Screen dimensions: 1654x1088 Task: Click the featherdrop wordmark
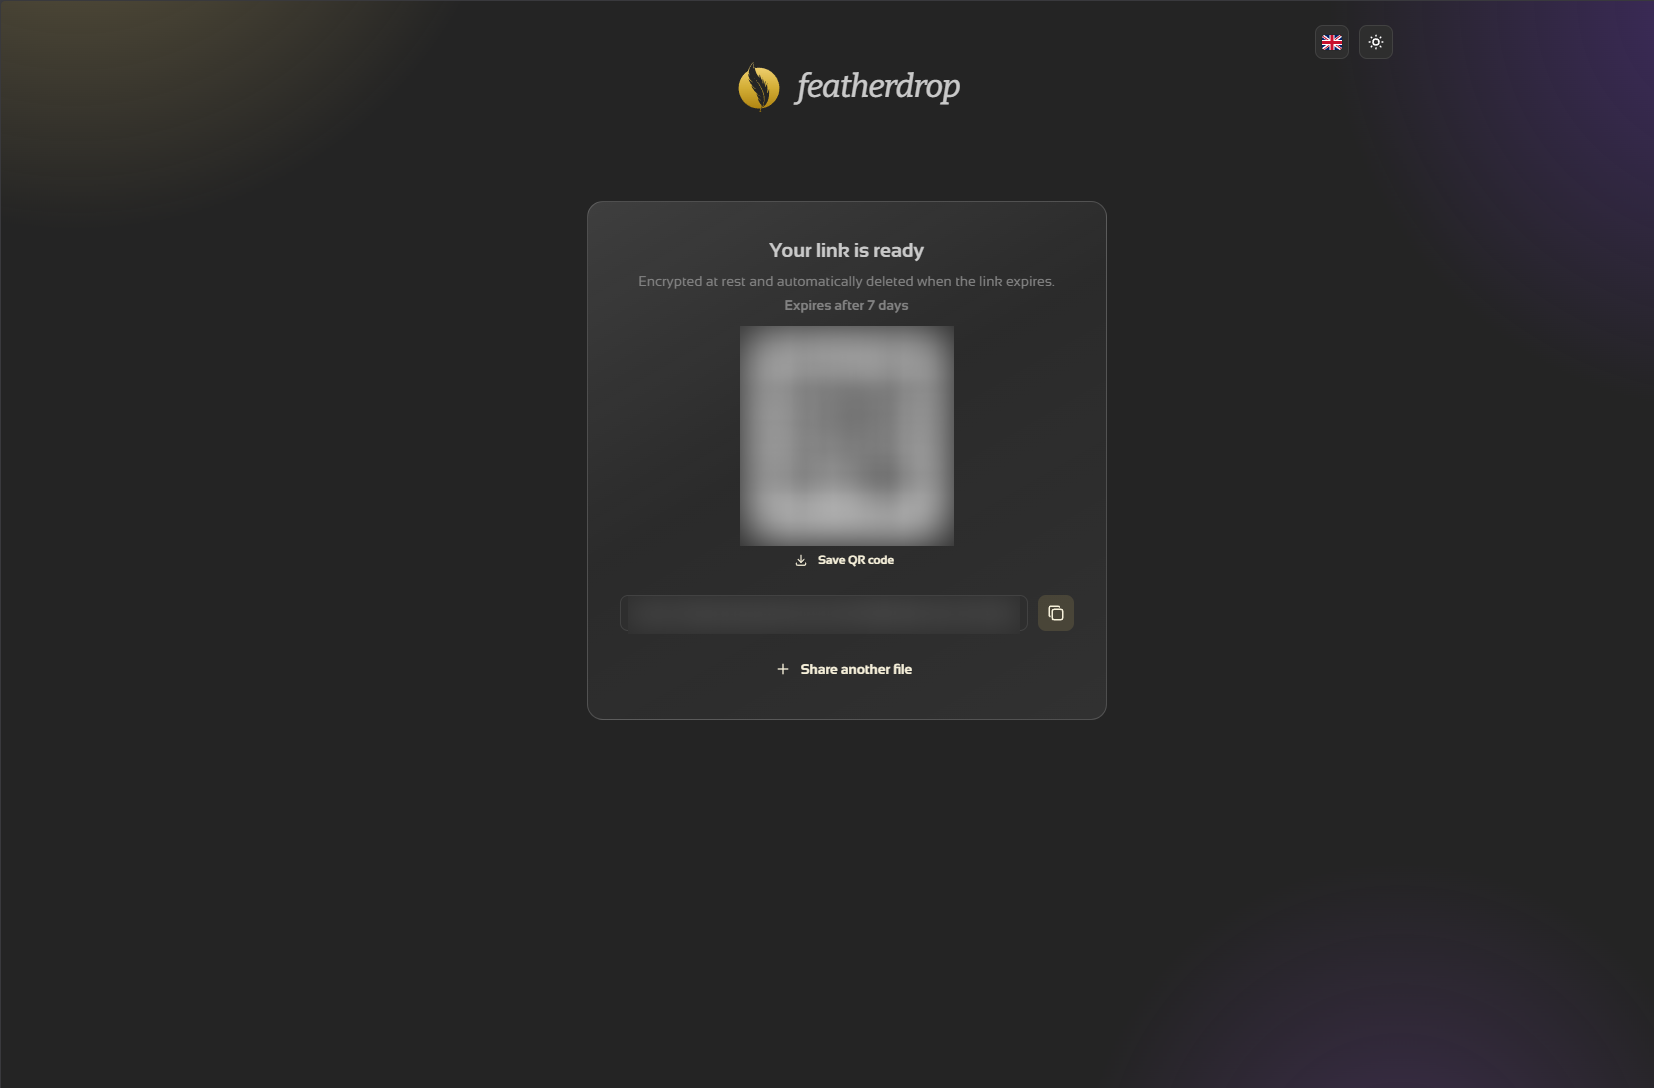pyautogui.click(x=878, y=86)
